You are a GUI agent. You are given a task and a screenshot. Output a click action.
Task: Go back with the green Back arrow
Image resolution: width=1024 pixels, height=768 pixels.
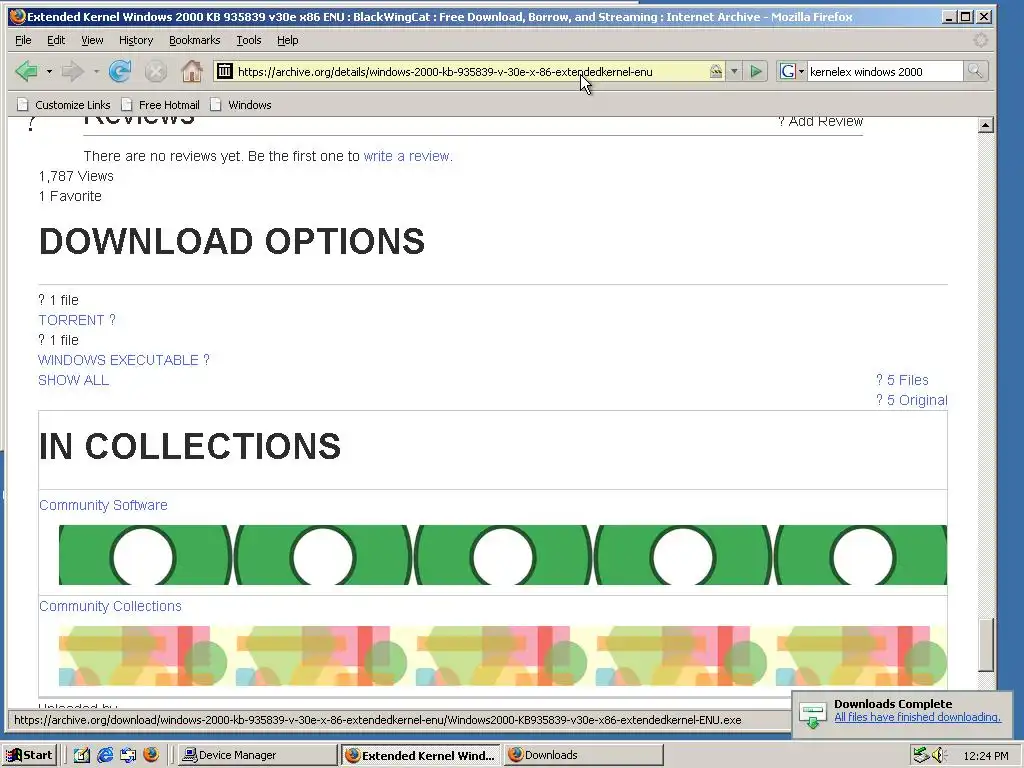[x=27, y=71]
